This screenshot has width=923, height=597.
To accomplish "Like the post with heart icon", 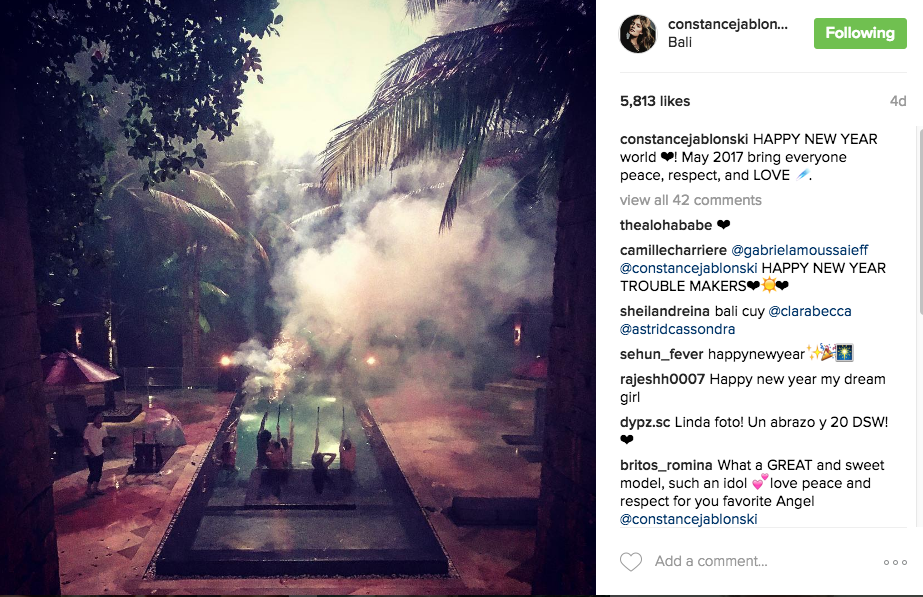I will point(630,562).
